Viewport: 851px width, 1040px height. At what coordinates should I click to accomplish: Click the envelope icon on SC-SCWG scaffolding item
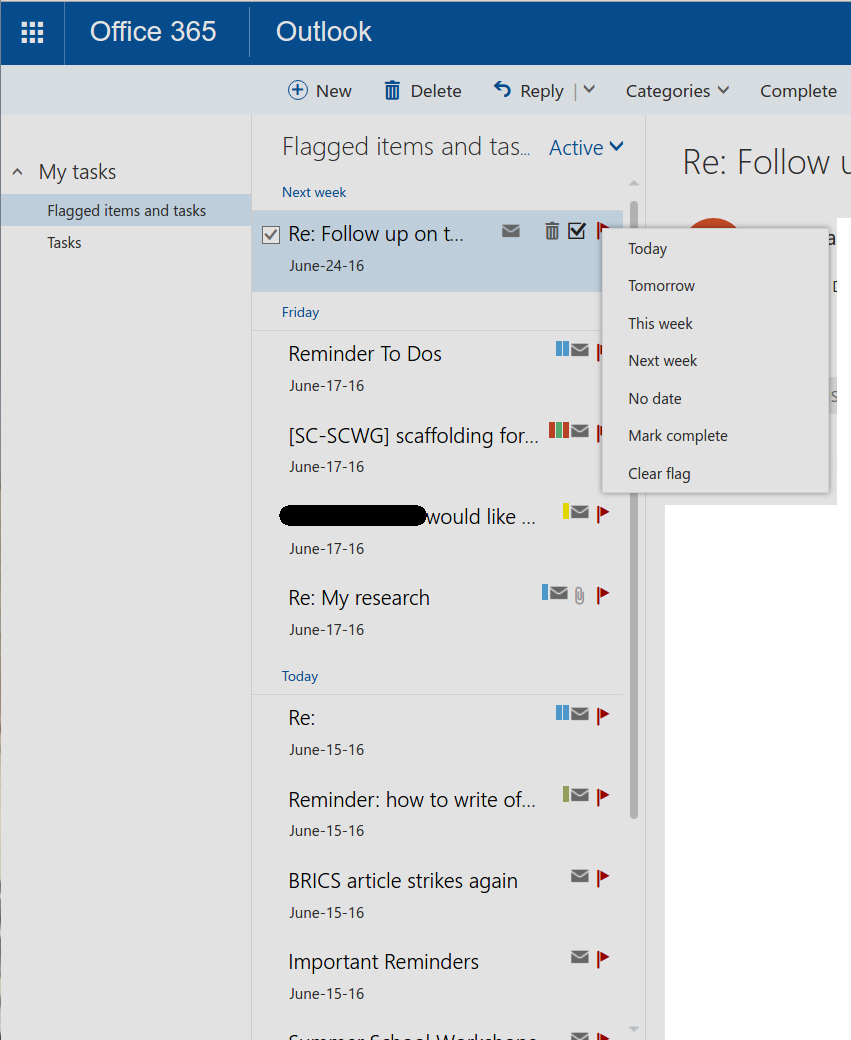pos(580,431)
